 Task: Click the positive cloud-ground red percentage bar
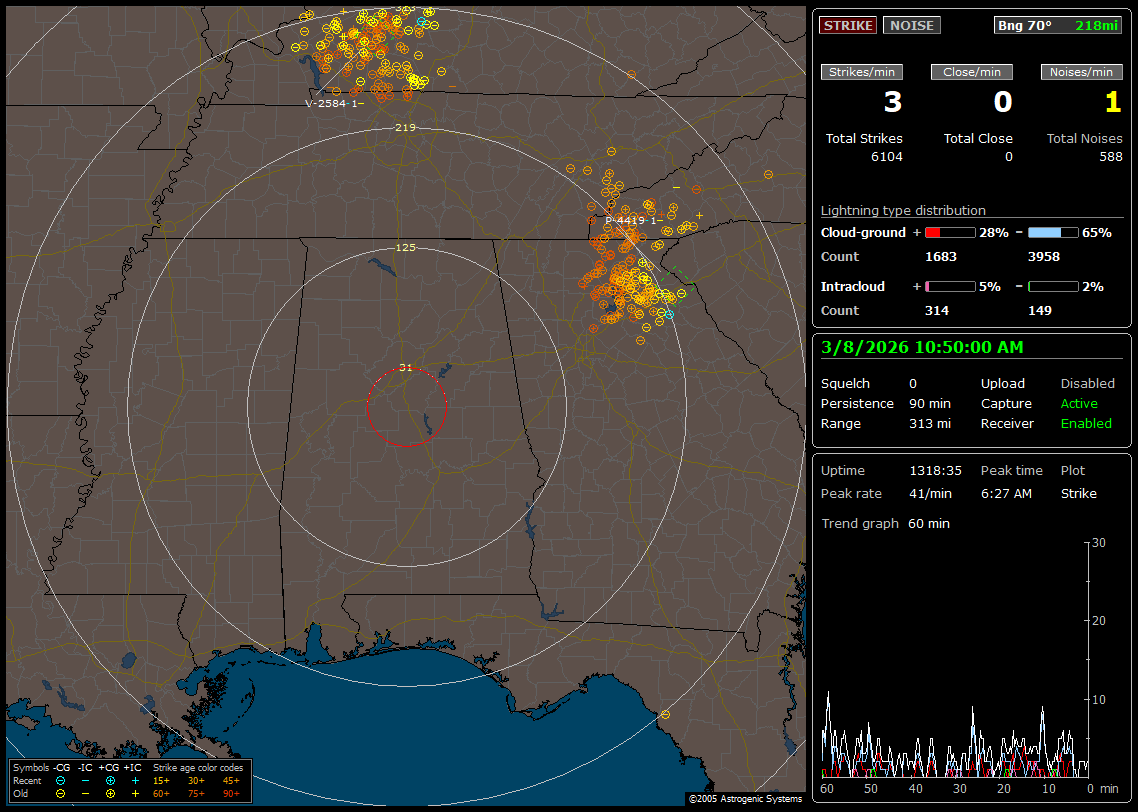949,232
